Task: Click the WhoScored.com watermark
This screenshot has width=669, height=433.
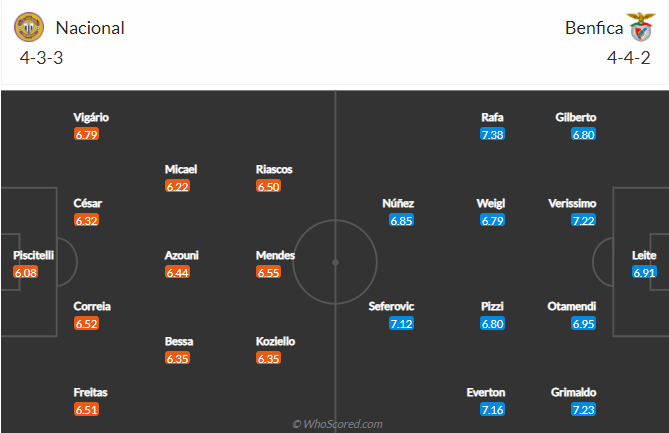Action: coord(337,424)
